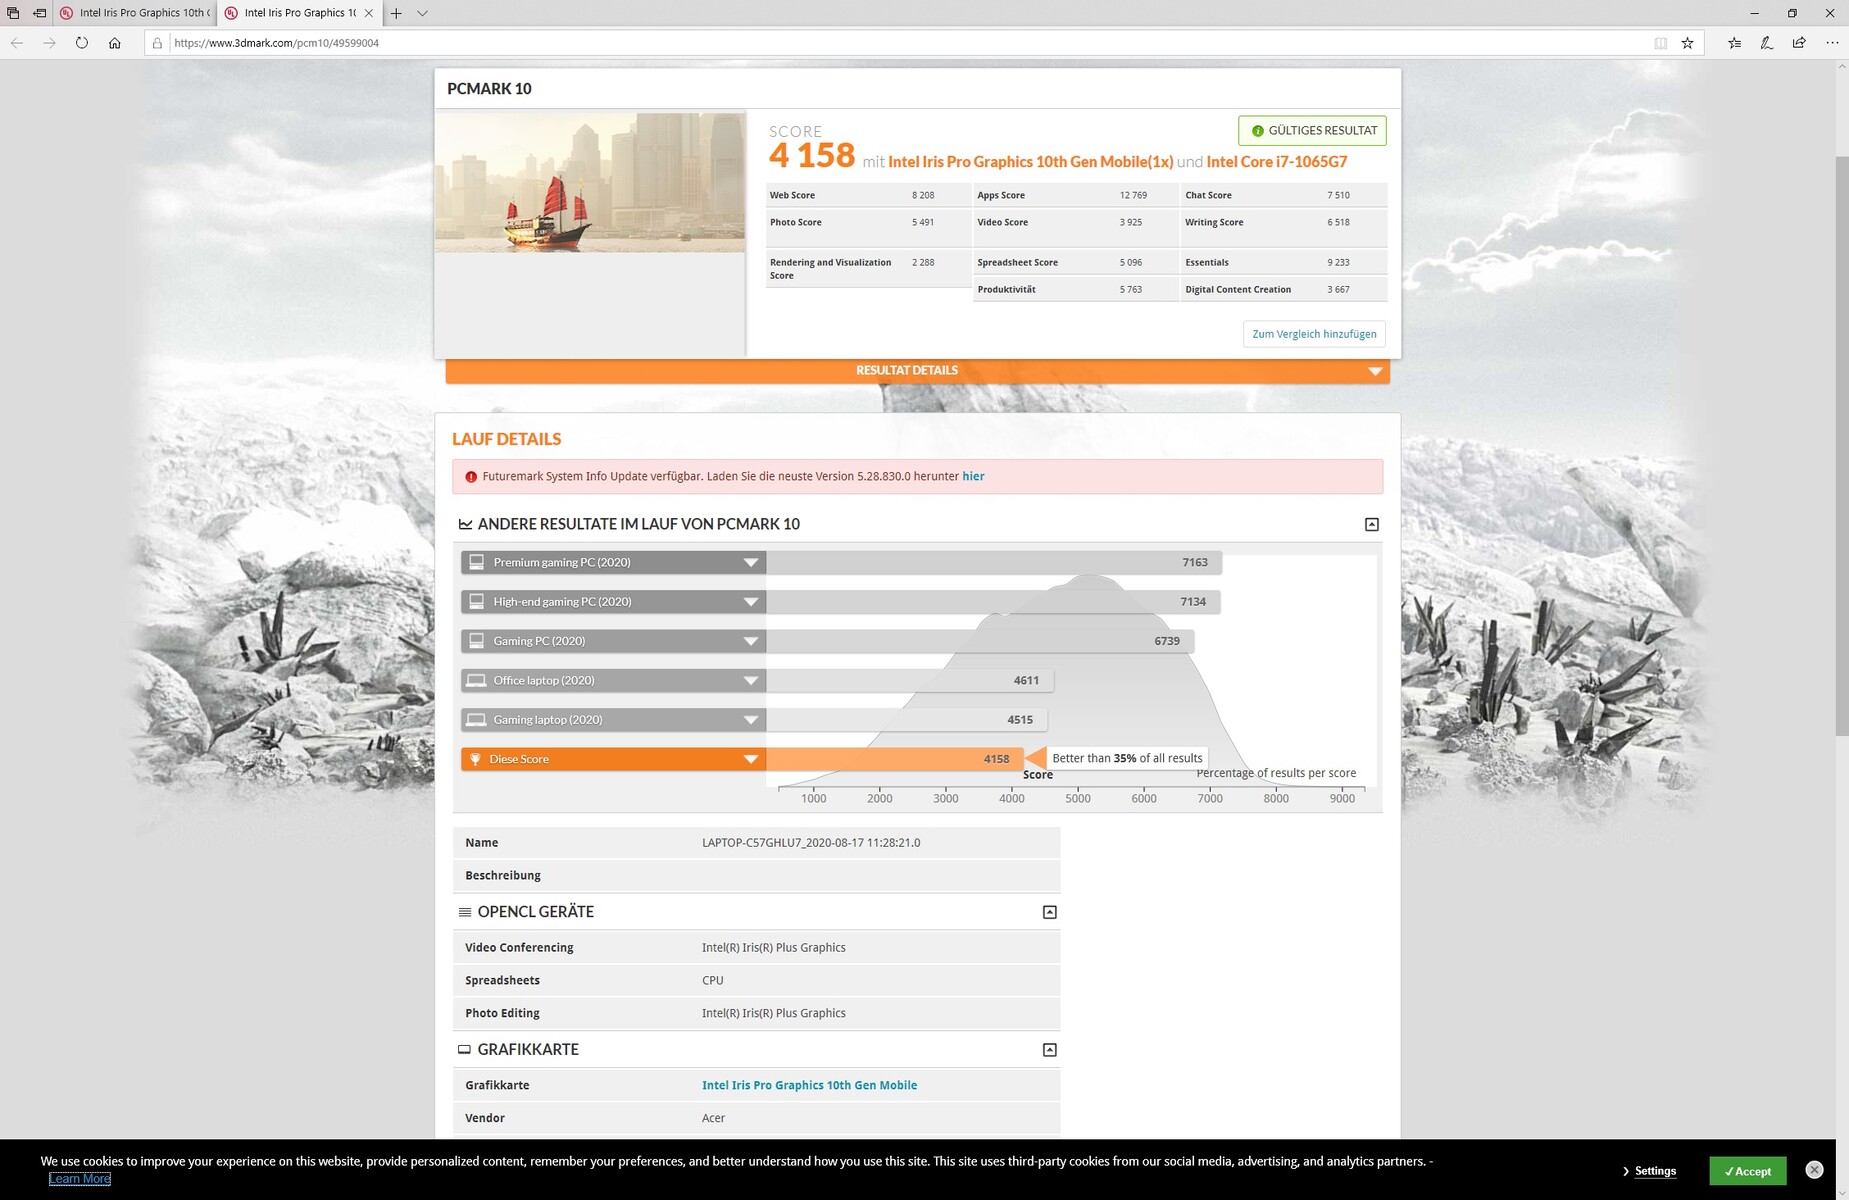This screenshot has width=1849, height=1200.
Task: Open a new browser tab
Action: click(x=396, y=13)
